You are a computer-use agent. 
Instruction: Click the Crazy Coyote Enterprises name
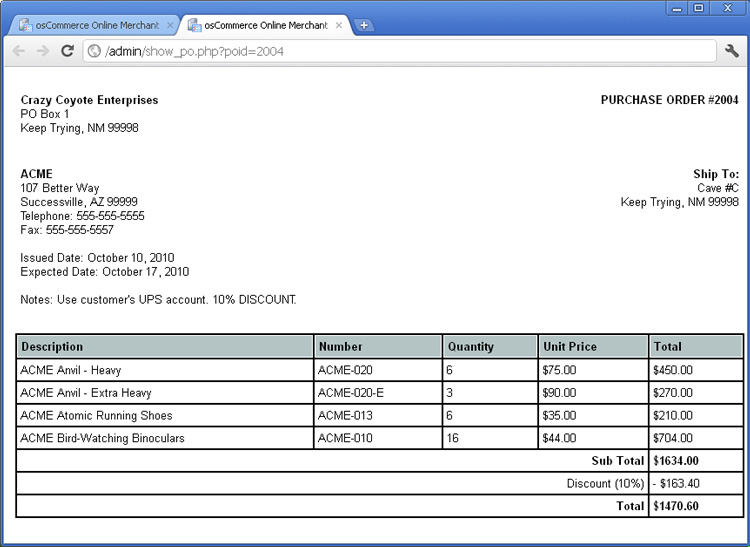89,100
